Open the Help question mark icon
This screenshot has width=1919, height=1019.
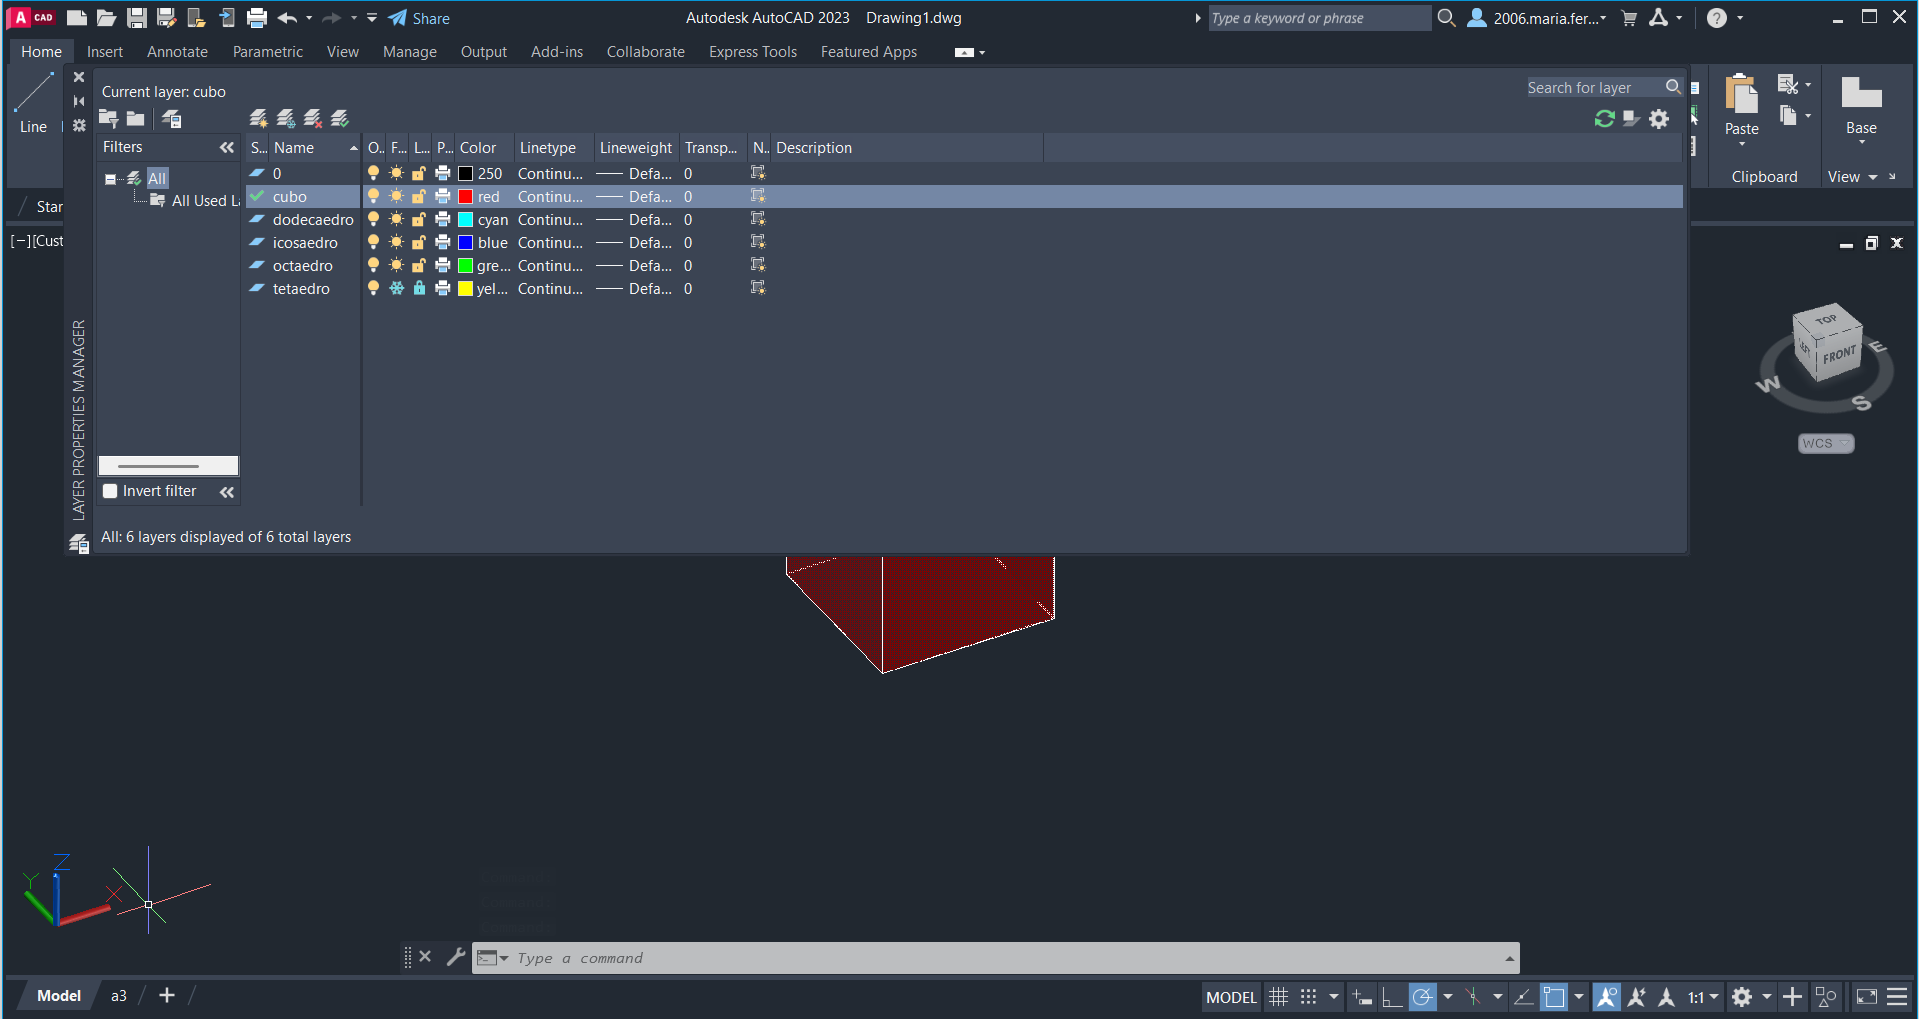pyautogui.click(x=1717, y=18)
